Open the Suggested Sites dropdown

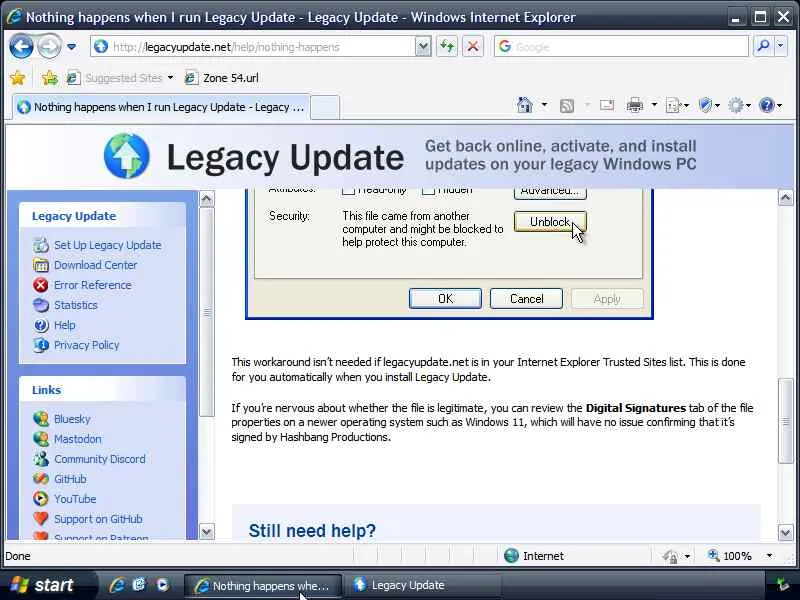point(120,78)
